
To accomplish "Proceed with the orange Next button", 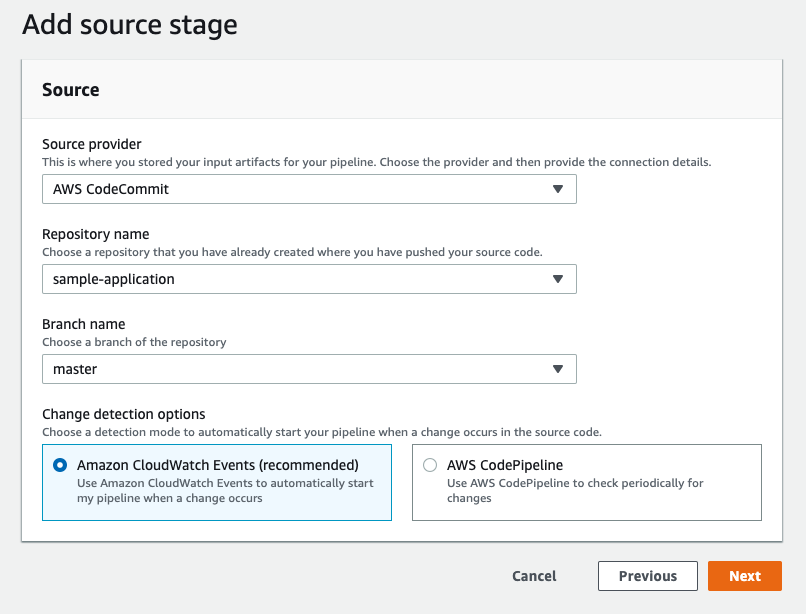I will 744,576.
